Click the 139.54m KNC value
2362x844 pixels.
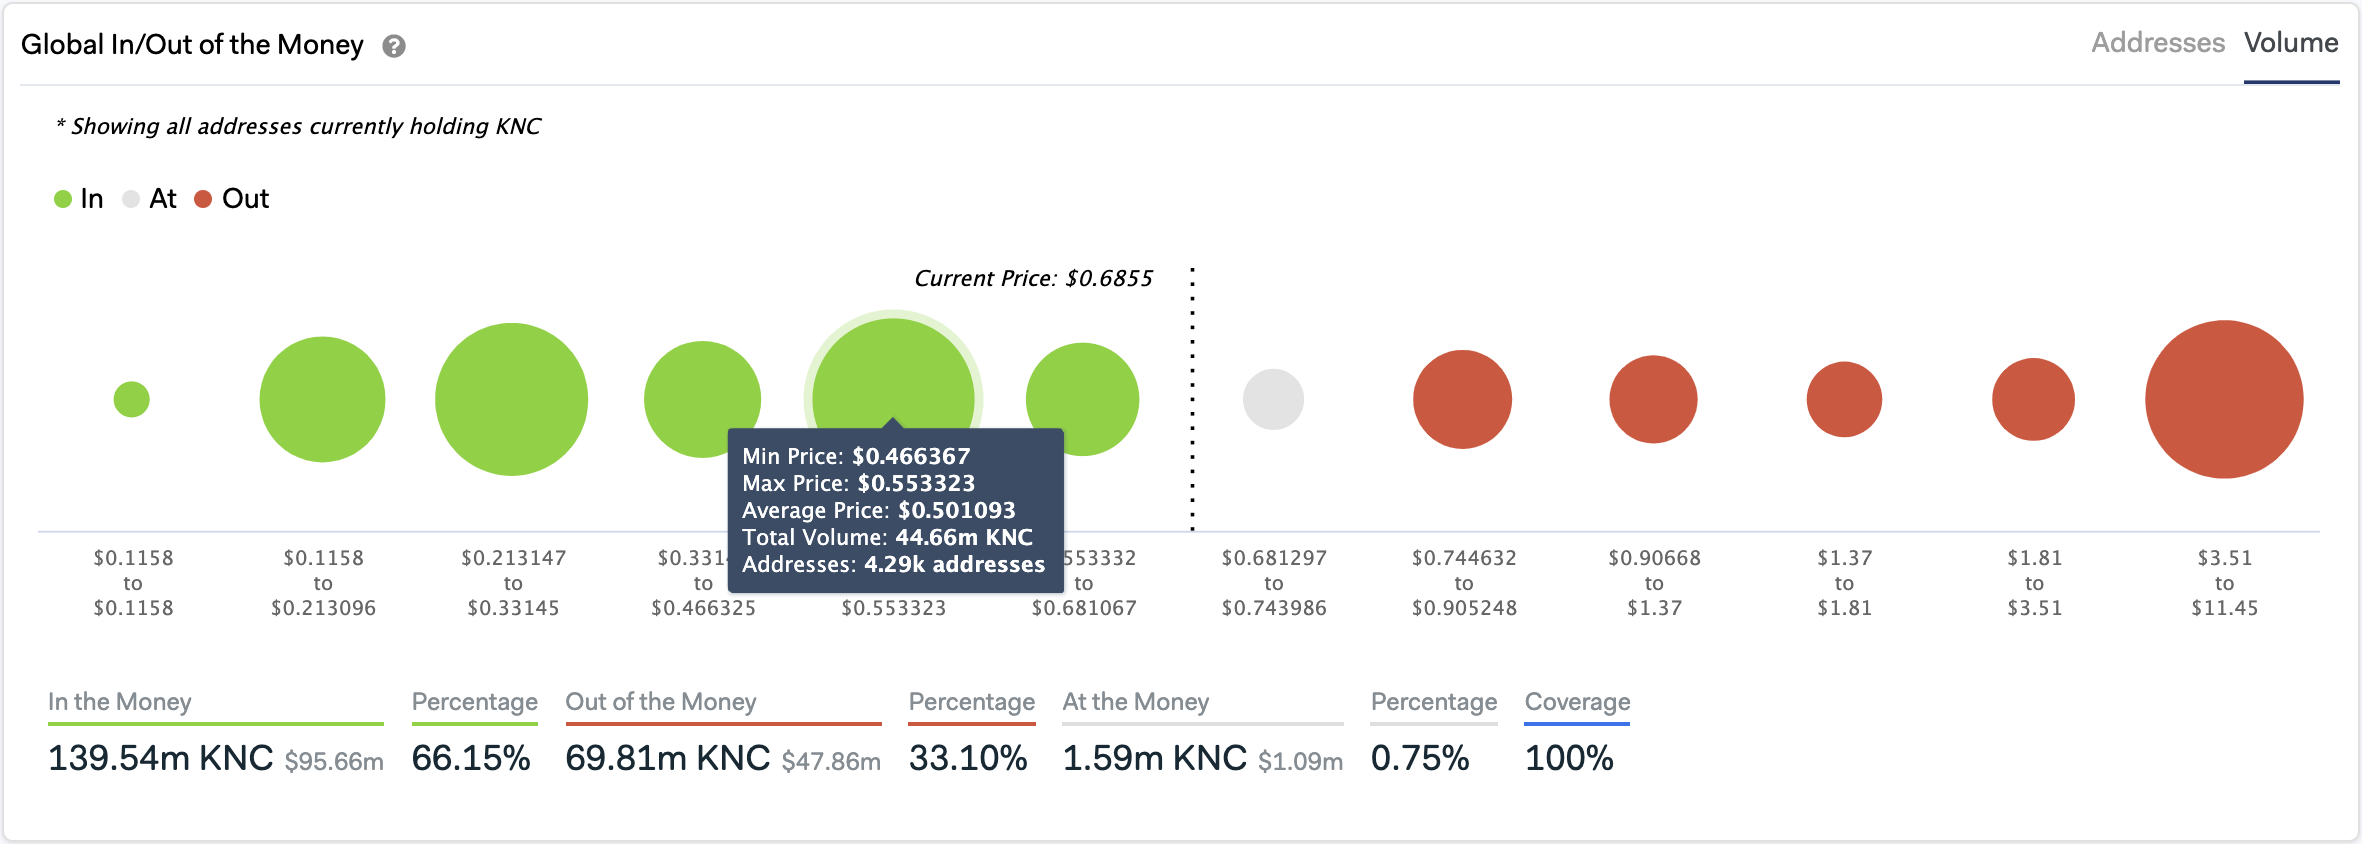[x=161, y=758]
